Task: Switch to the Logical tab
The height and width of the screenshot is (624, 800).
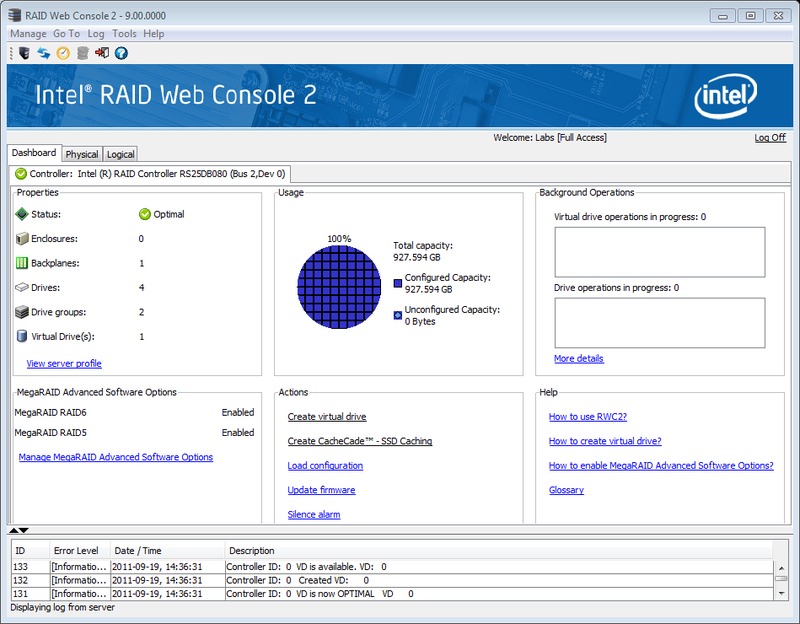Action: click(x=121, y=154)
